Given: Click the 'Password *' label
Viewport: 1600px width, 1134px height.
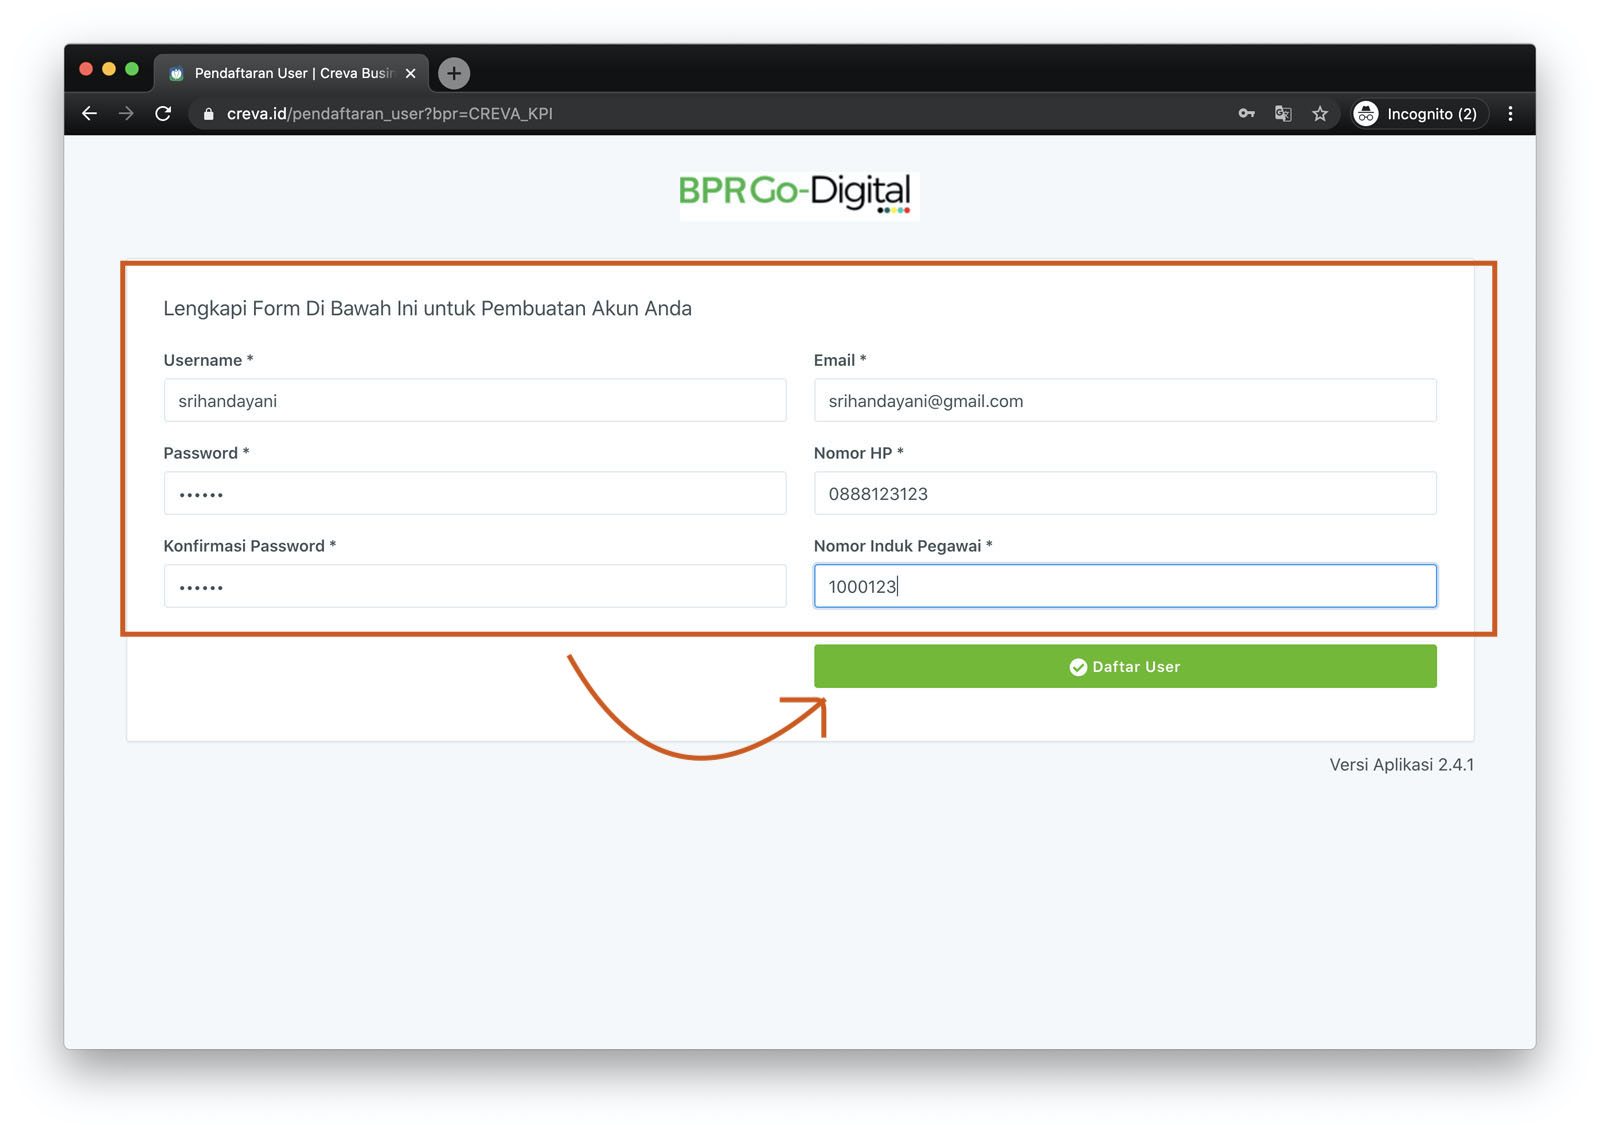Looking at the screenshot, I should point(206,453).
